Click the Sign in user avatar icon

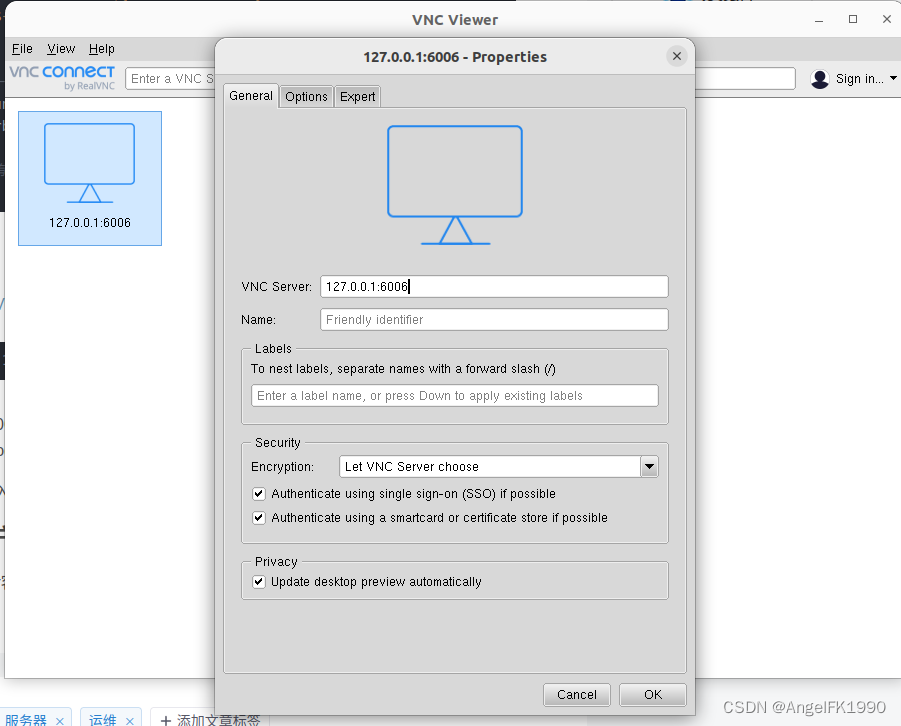tap(819, 79)
